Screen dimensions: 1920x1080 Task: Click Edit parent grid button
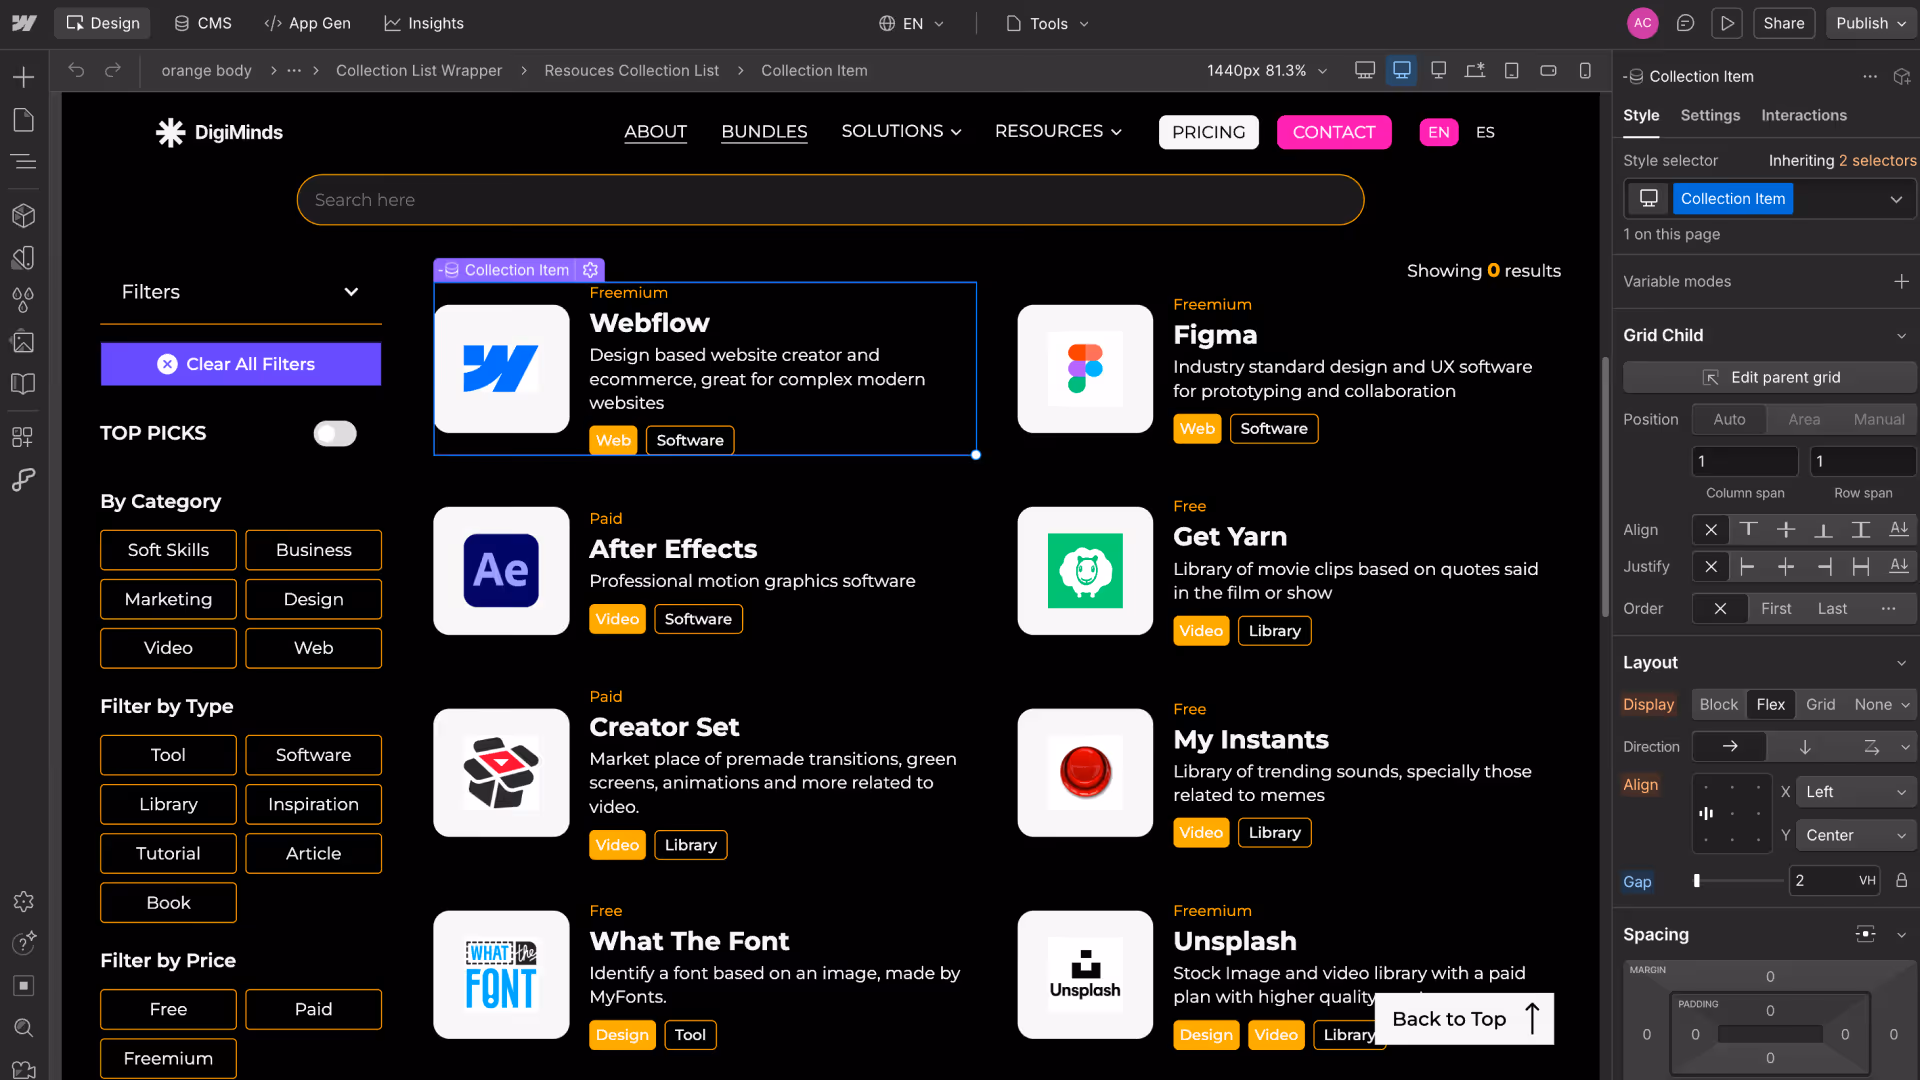[1769, 377]
